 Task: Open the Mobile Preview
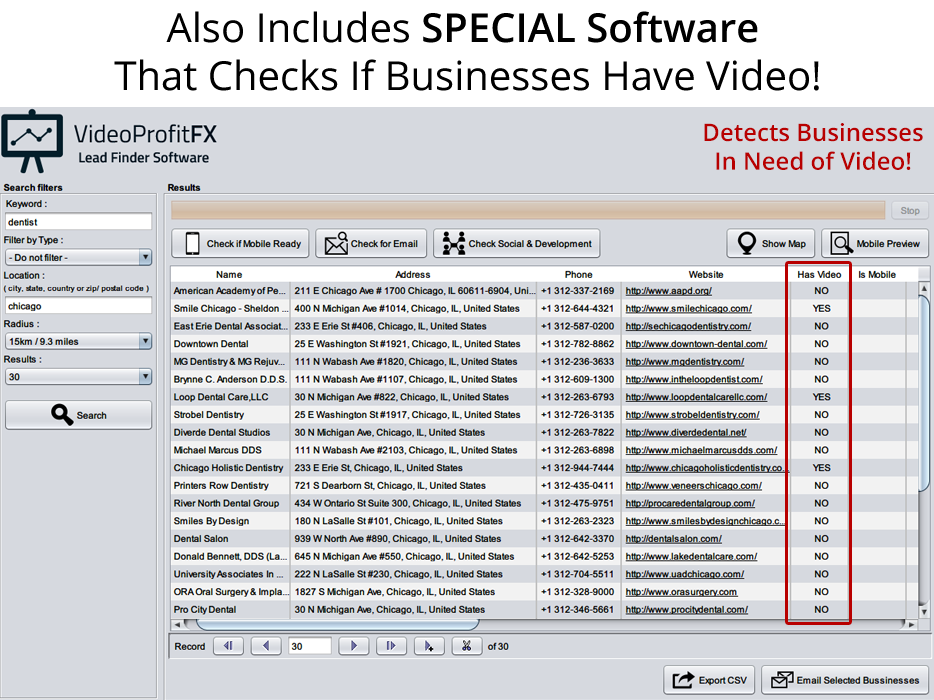point(874,244)
